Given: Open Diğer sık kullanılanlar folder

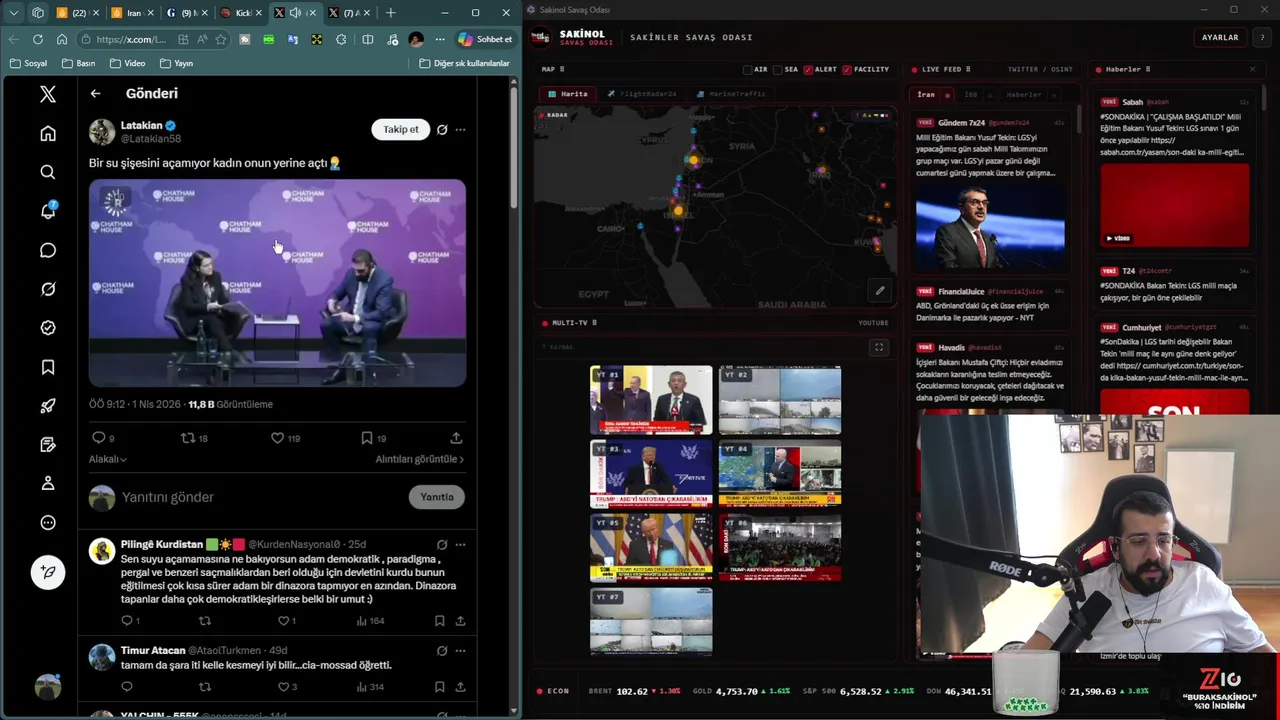Looking at the screenshot, I should [x=464, y=63].
